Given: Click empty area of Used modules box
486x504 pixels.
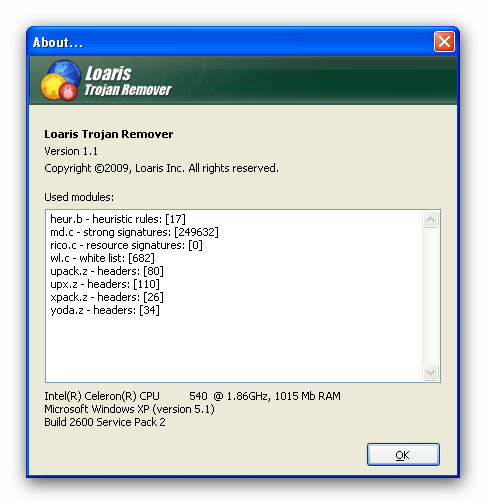Looking at the screenshot, I should click(233, 348).
